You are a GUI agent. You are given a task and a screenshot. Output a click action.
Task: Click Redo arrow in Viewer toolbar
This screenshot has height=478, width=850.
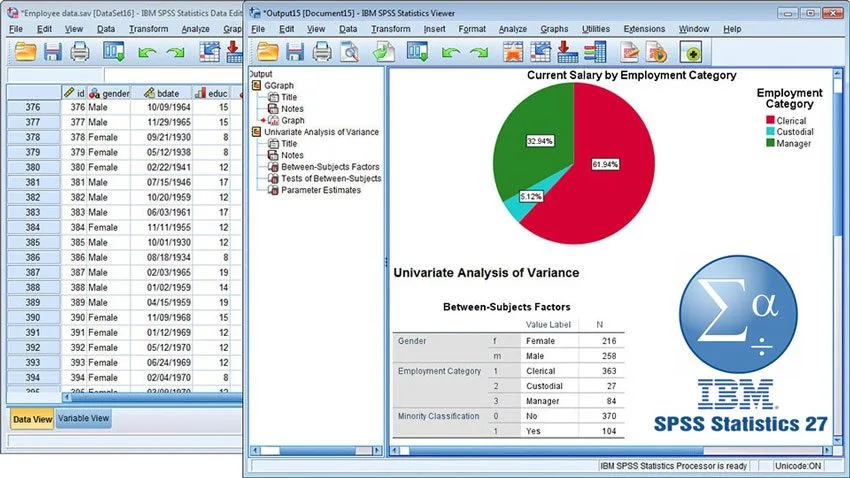click(479, 53)
